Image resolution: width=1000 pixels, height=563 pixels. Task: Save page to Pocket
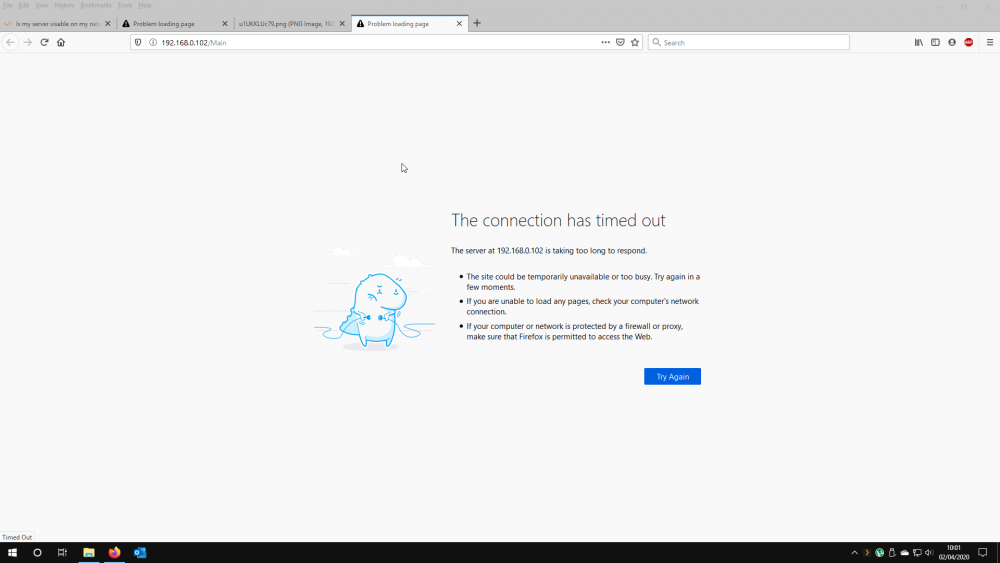pyautogui.click(x=620, y=43)
